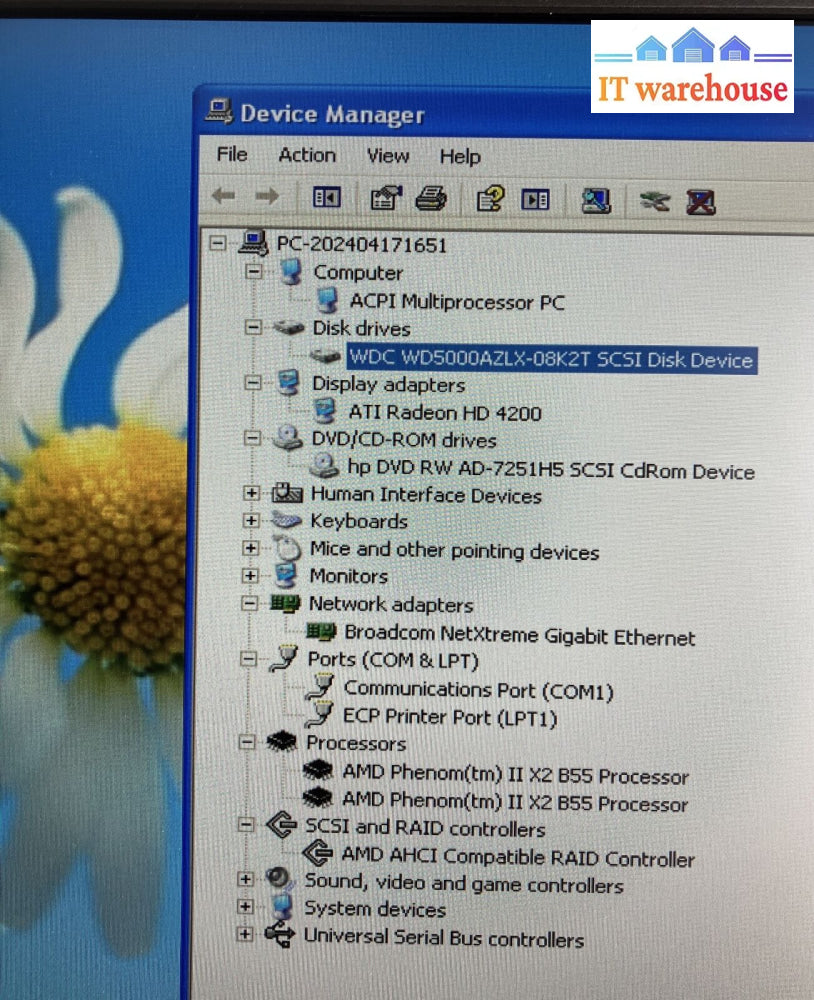Collapse the Processors category
This screenshot has height=1000, width=814.
pyautogui.click(x=247, y=742)
